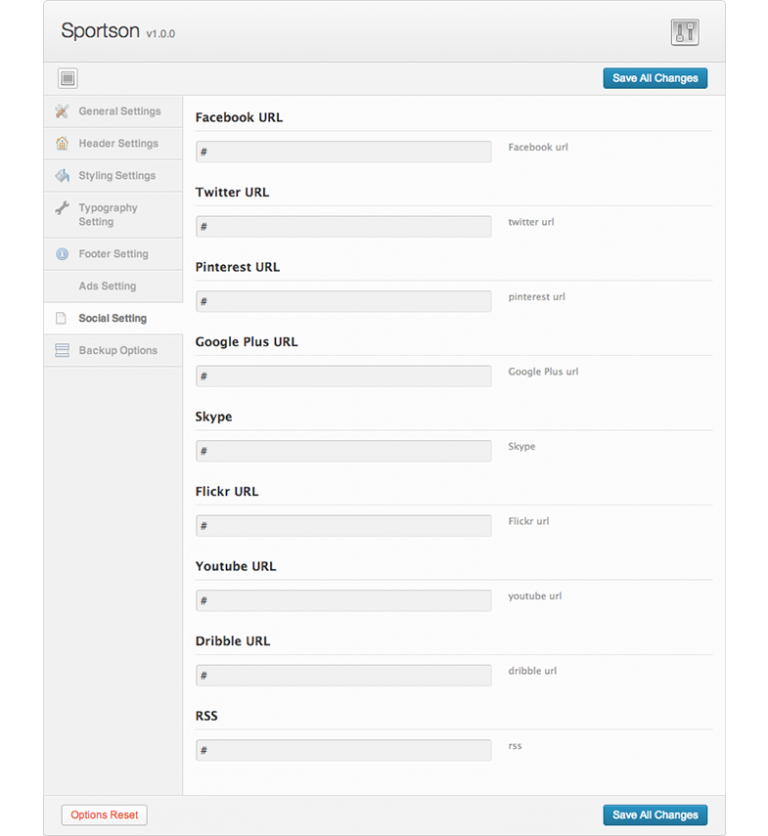Screen dimensions: 768x836
Task: Click the house icon for Header Settings
Action: 62,143
